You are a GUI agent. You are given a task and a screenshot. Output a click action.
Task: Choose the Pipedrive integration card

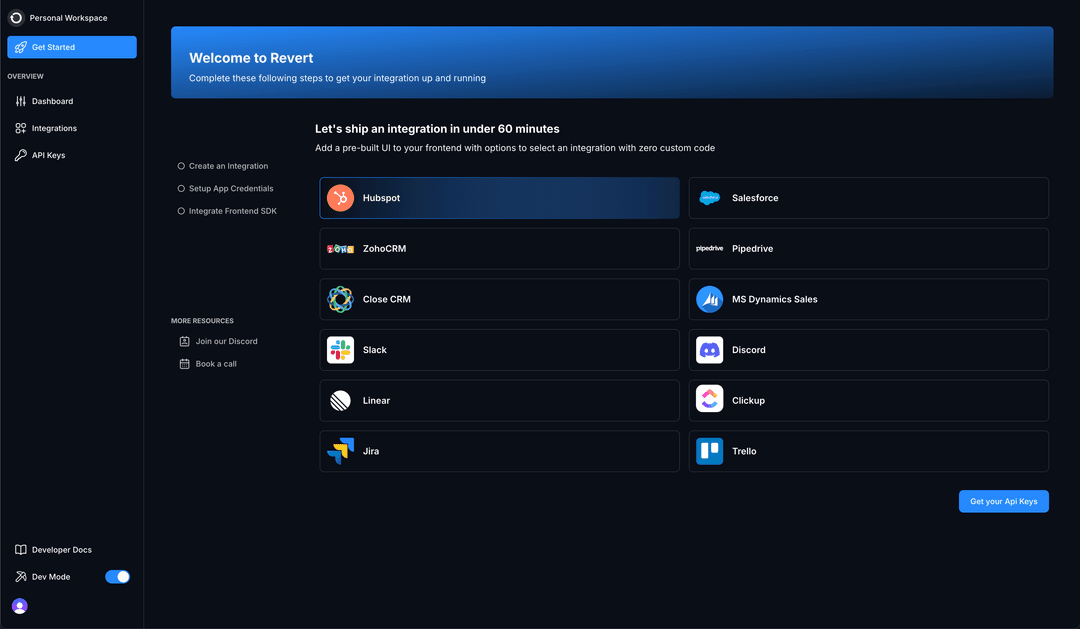(x=869, y=249)
